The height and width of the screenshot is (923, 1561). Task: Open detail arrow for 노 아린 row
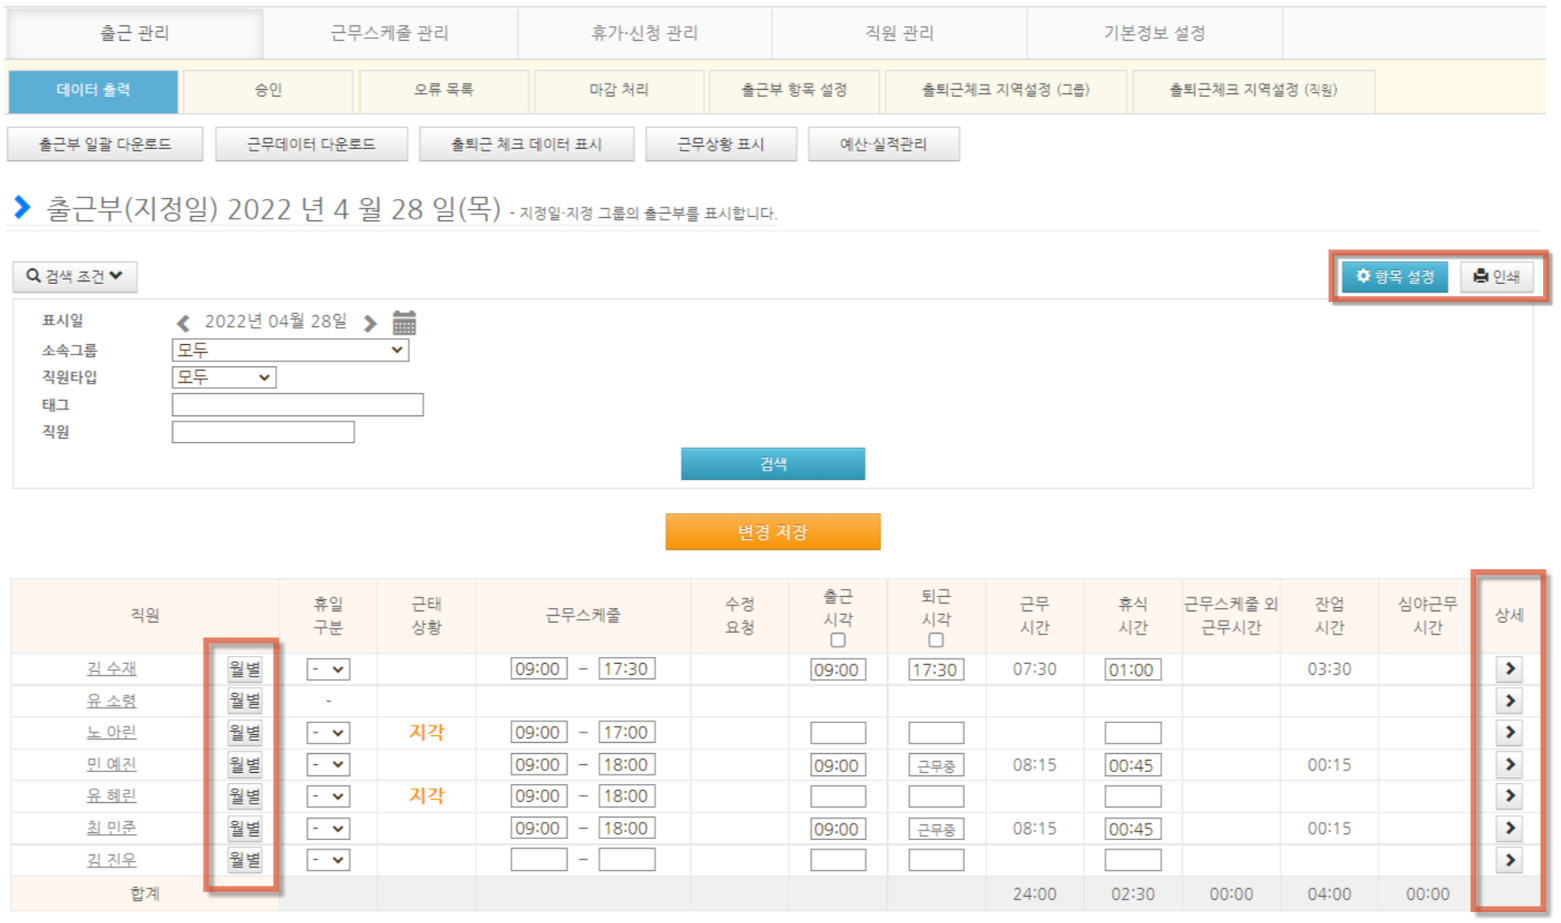[x=1509, y=733]
